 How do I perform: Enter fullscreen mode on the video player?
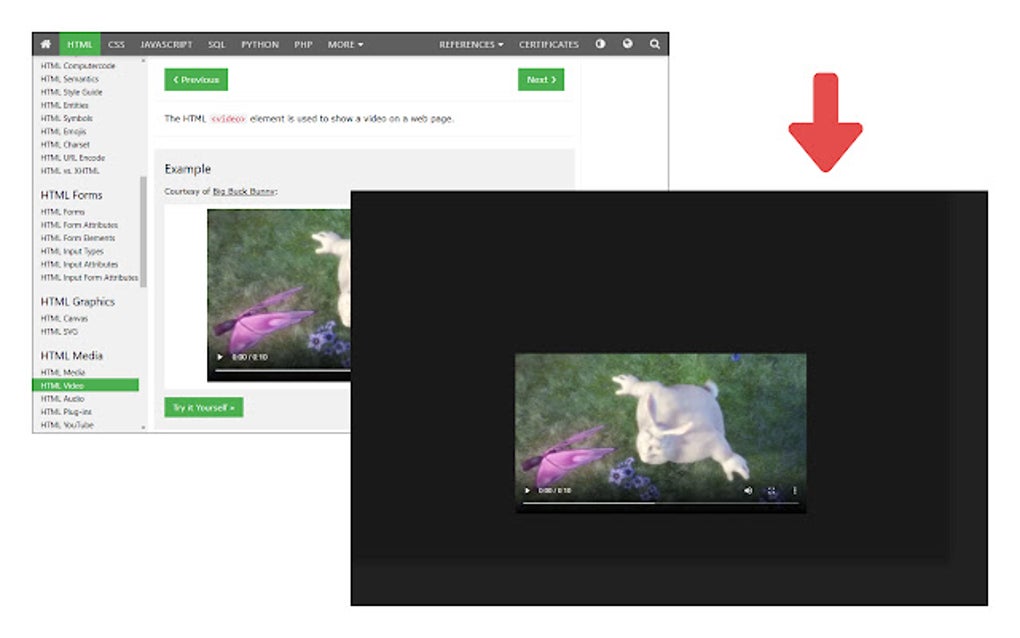coord(772,490)
